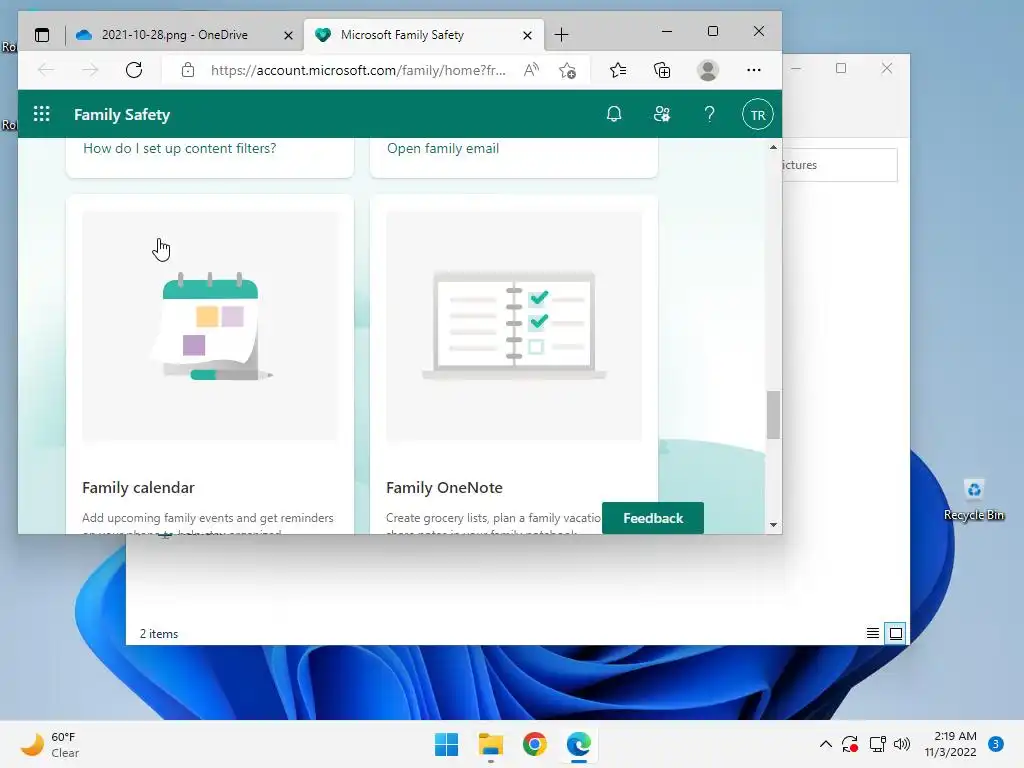This screenshot has height=768, width=1024.
Task: Open the Favorites list
Action: click(x=618, y=70)
